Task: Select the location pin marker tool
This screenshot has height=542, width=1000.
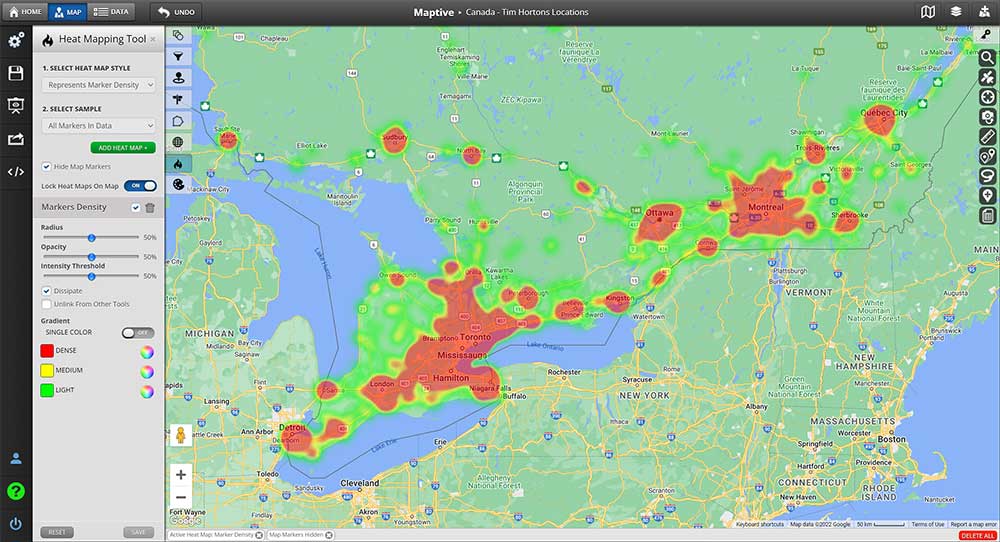Action: [179, 78]
